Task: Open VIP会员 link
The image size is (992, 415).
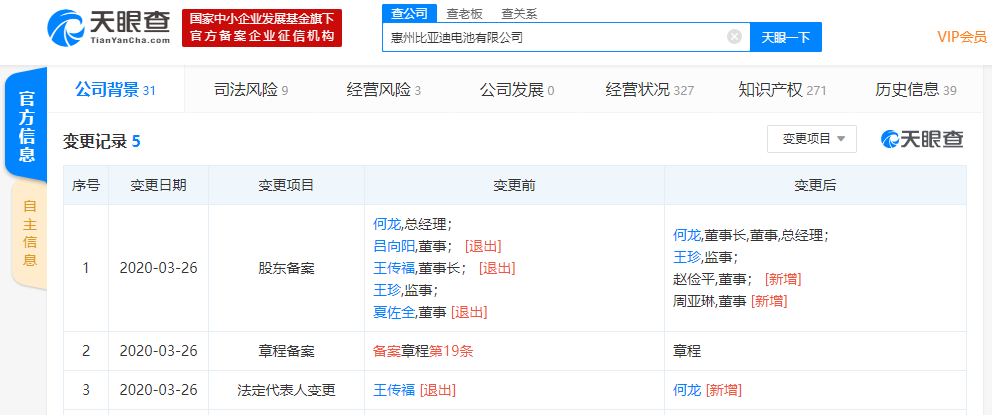Action: click(962, 37)
